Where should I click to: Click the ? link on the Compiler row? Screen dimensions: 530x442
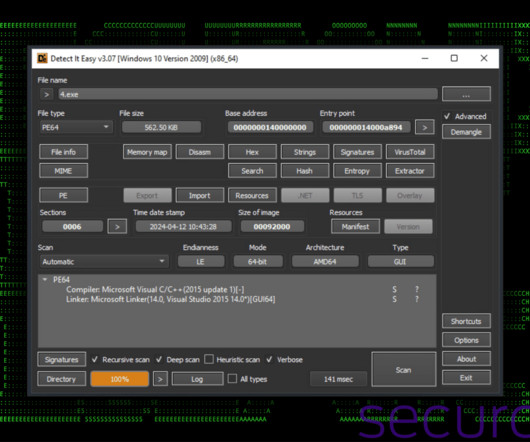pos(417,290)
